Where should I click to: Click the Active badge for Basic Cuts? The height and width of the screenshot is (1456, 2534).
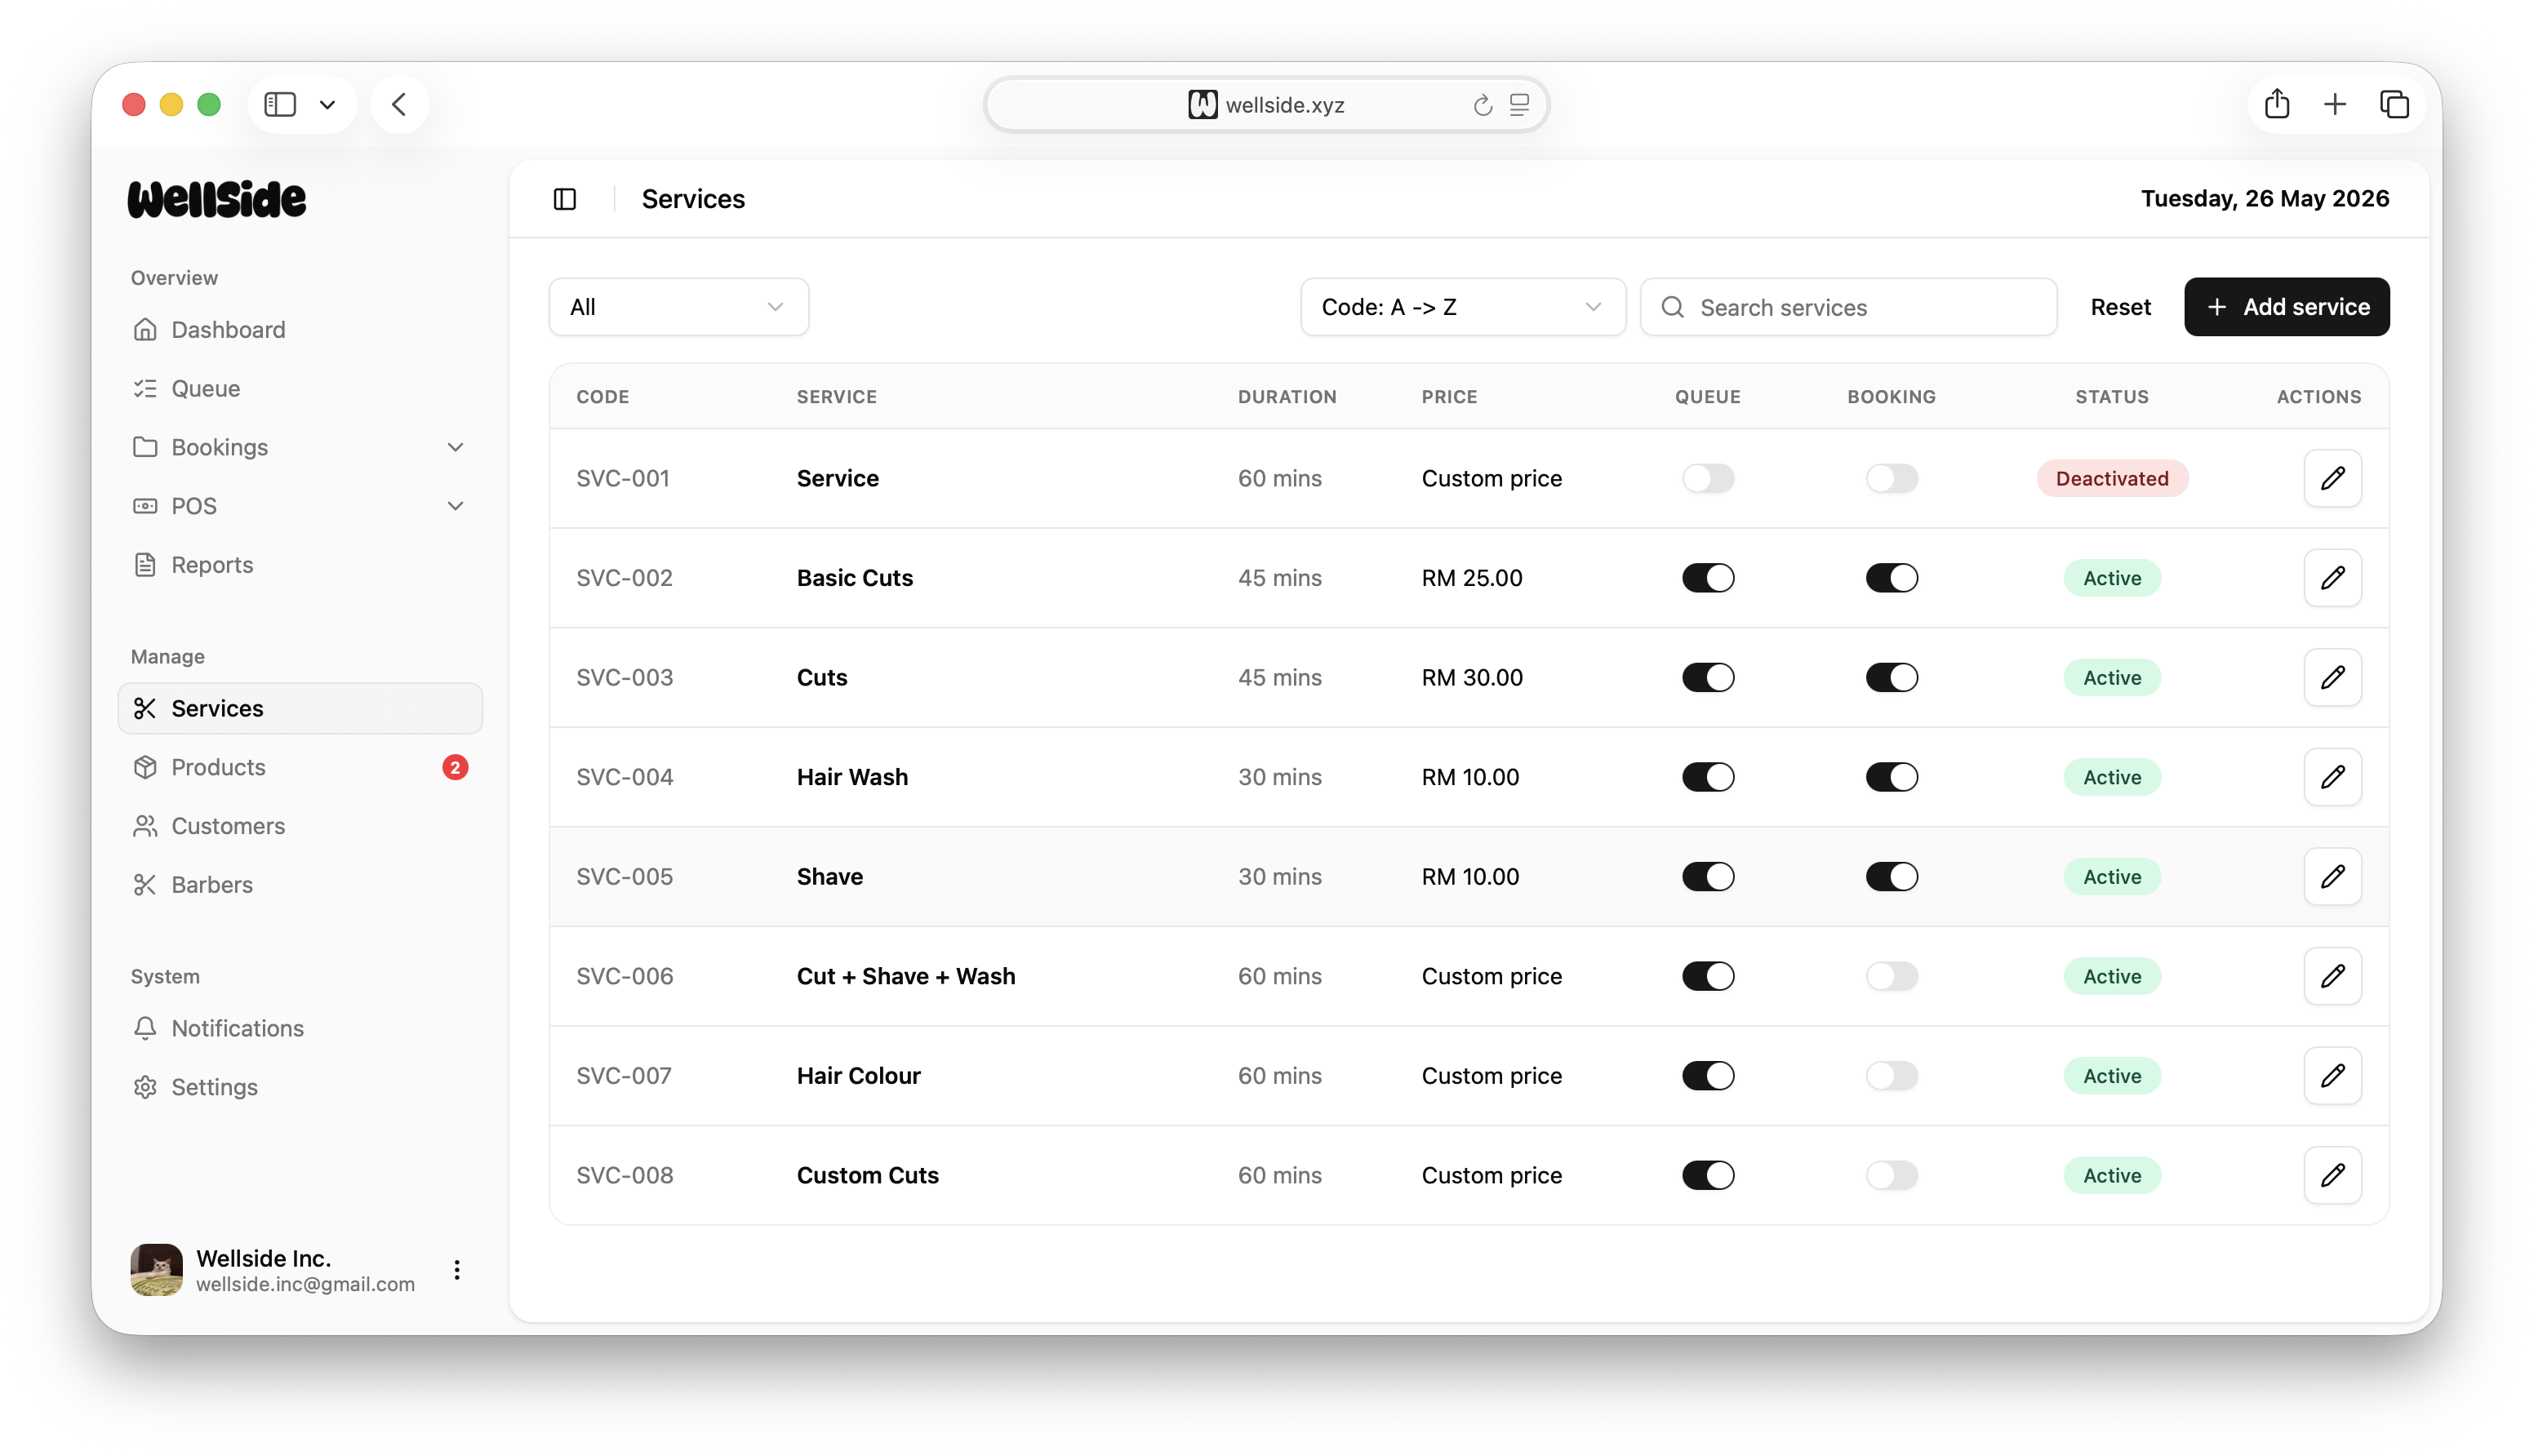(x=2112, y=578)
